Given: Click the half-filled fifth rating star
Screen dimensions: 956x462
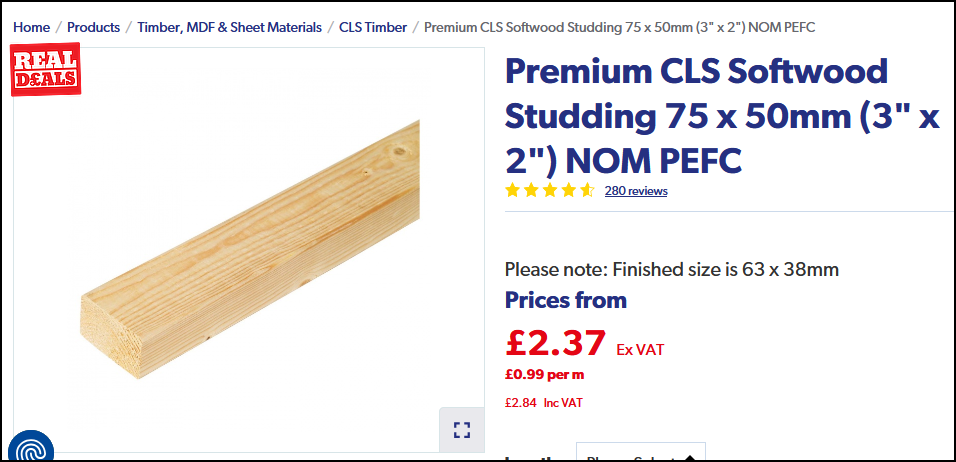Looking at the screenshot, I should click(x=587, y=191).
